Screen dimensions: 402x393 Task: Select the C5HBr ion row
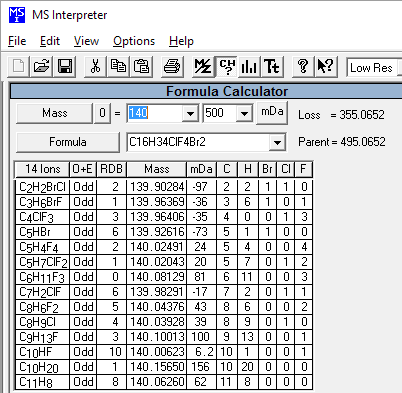tap(164, 232)
